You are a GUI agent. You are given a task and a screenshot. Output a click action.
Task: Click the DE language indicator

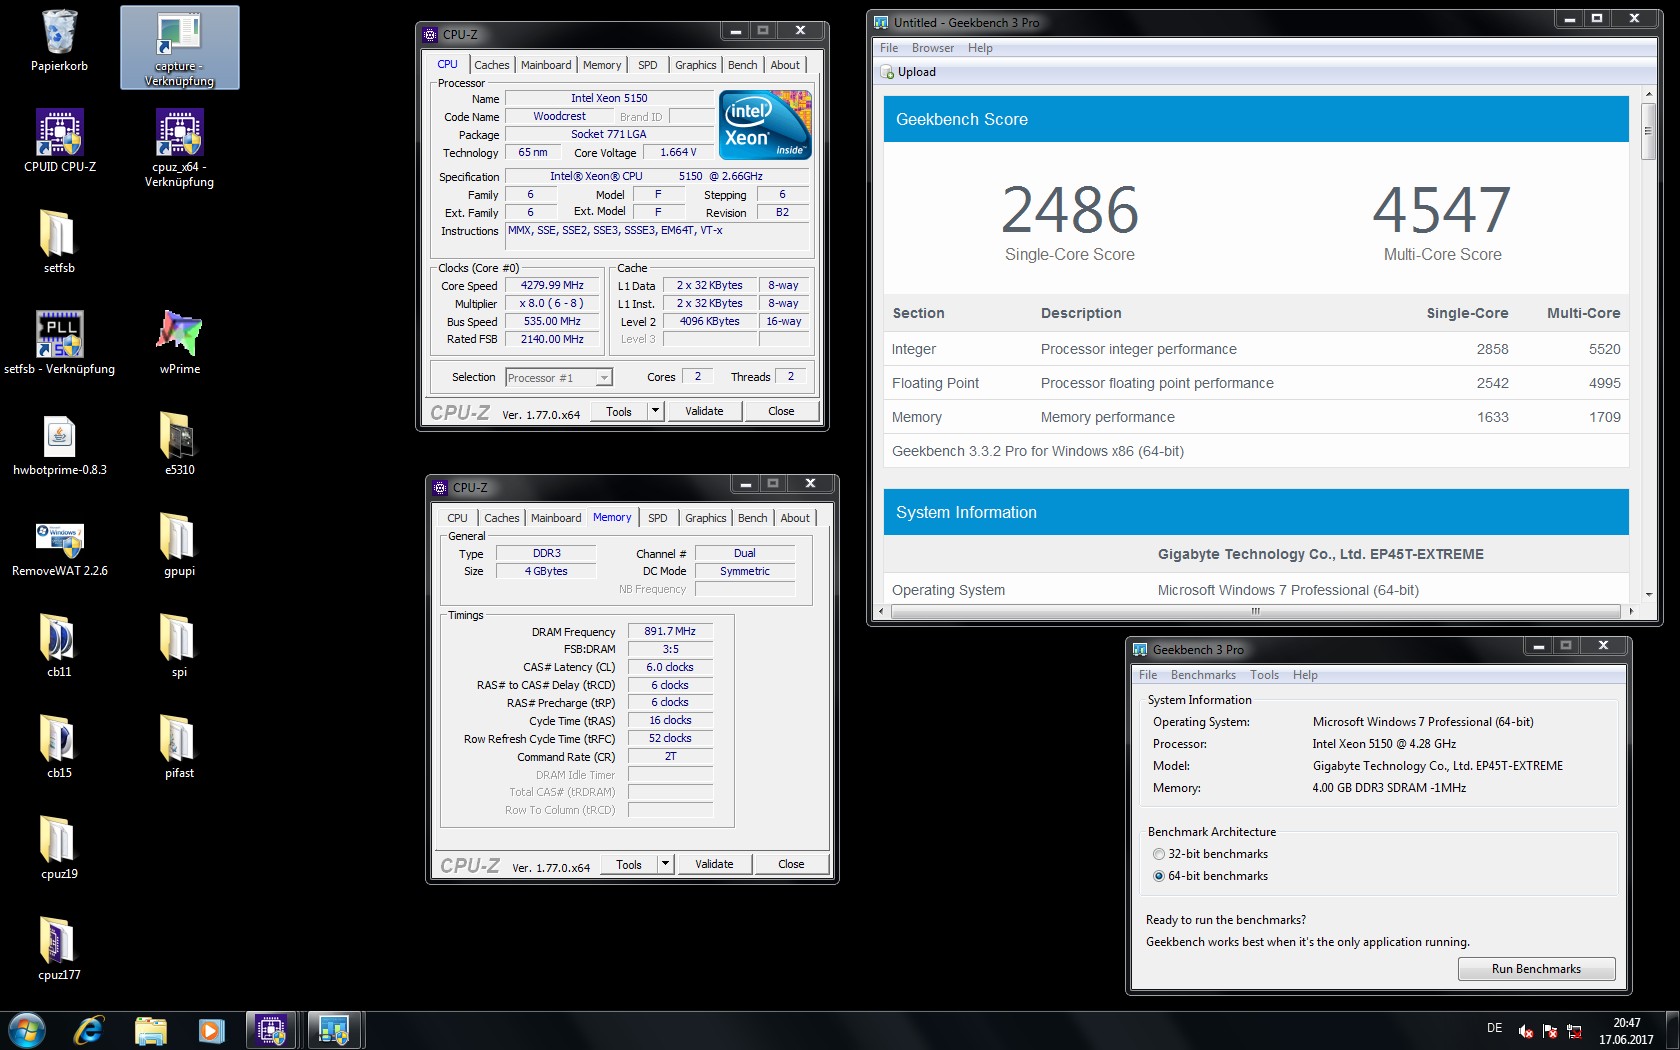point(1494,1028)
